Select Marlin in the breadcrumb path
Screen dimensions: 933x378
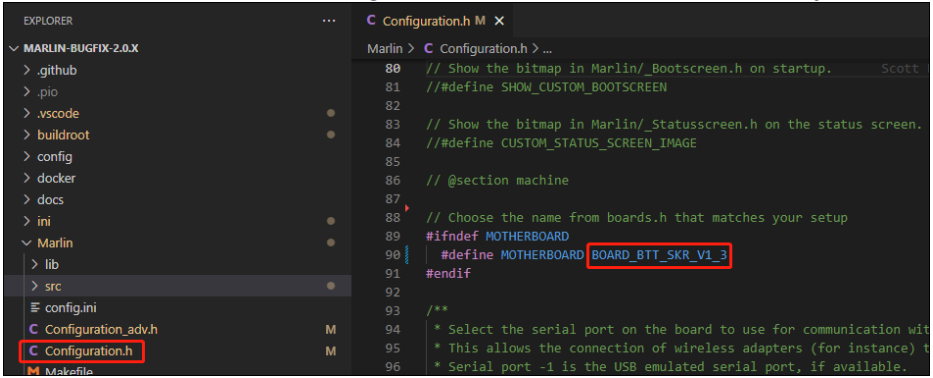tap(385, 48)
